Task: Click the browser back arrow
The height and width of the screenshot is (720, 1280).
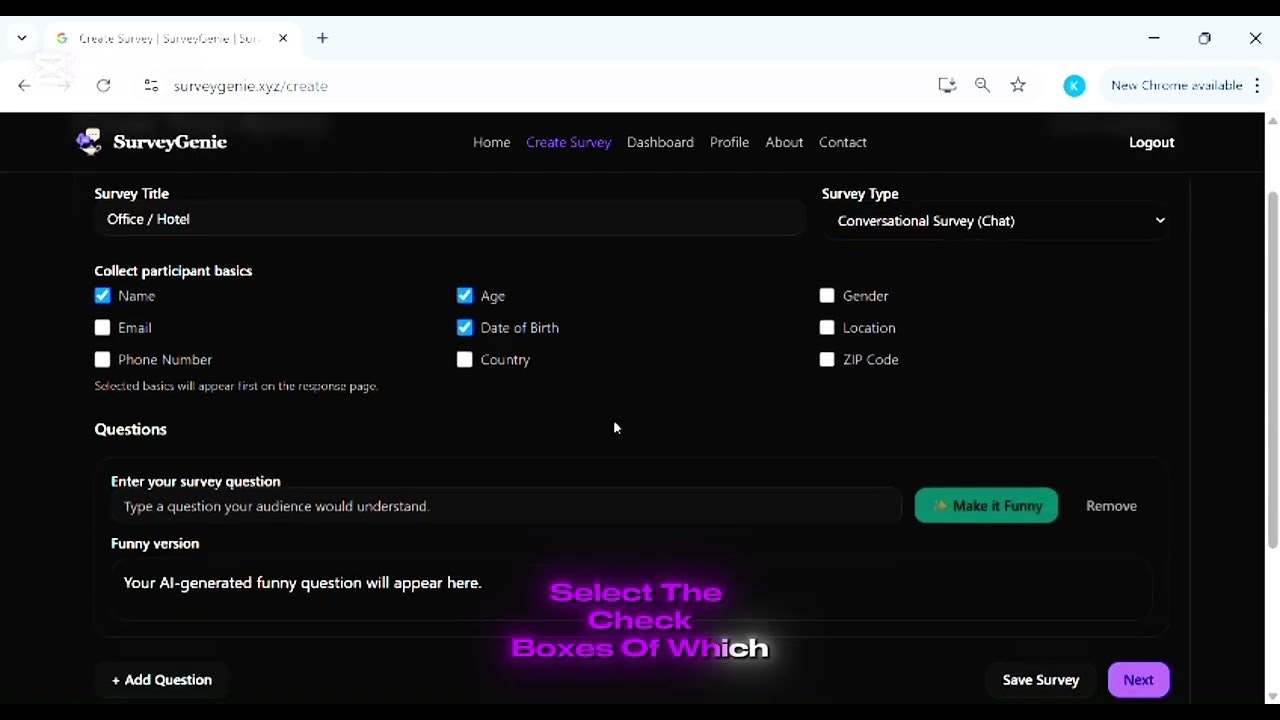Action: [24, 86]
